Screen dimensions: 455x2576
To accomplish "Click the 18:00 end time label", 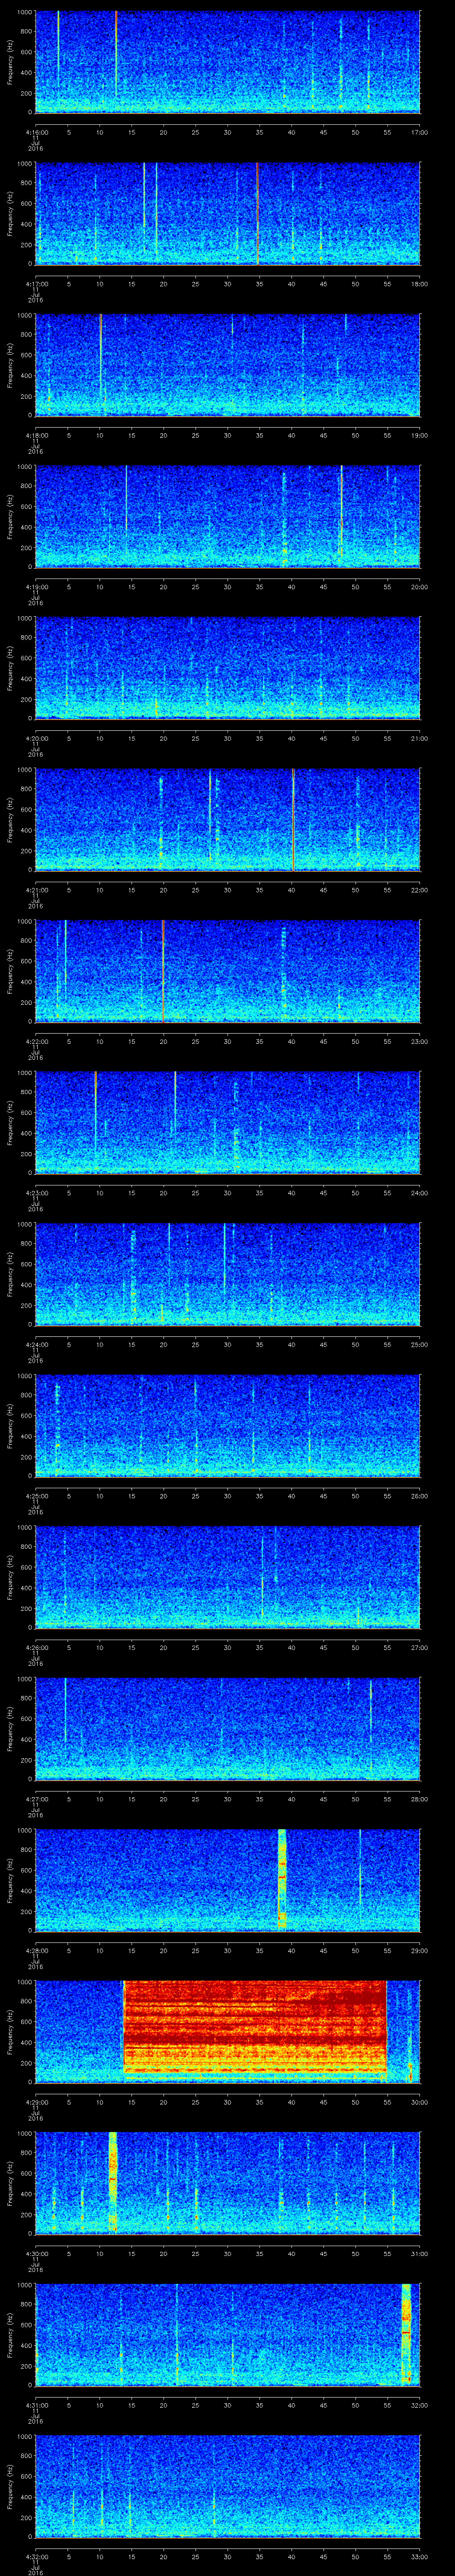I will point(419,284).
